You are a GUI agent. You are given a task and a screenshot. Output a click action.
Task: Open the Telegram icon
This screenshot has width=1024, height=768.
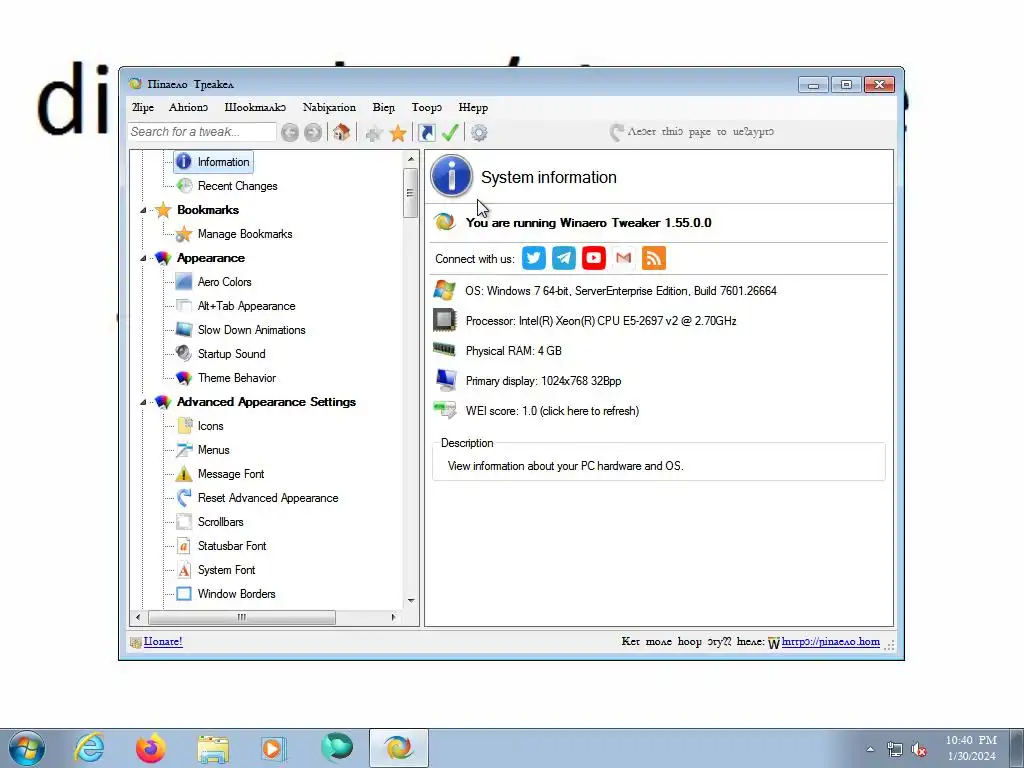564,258
